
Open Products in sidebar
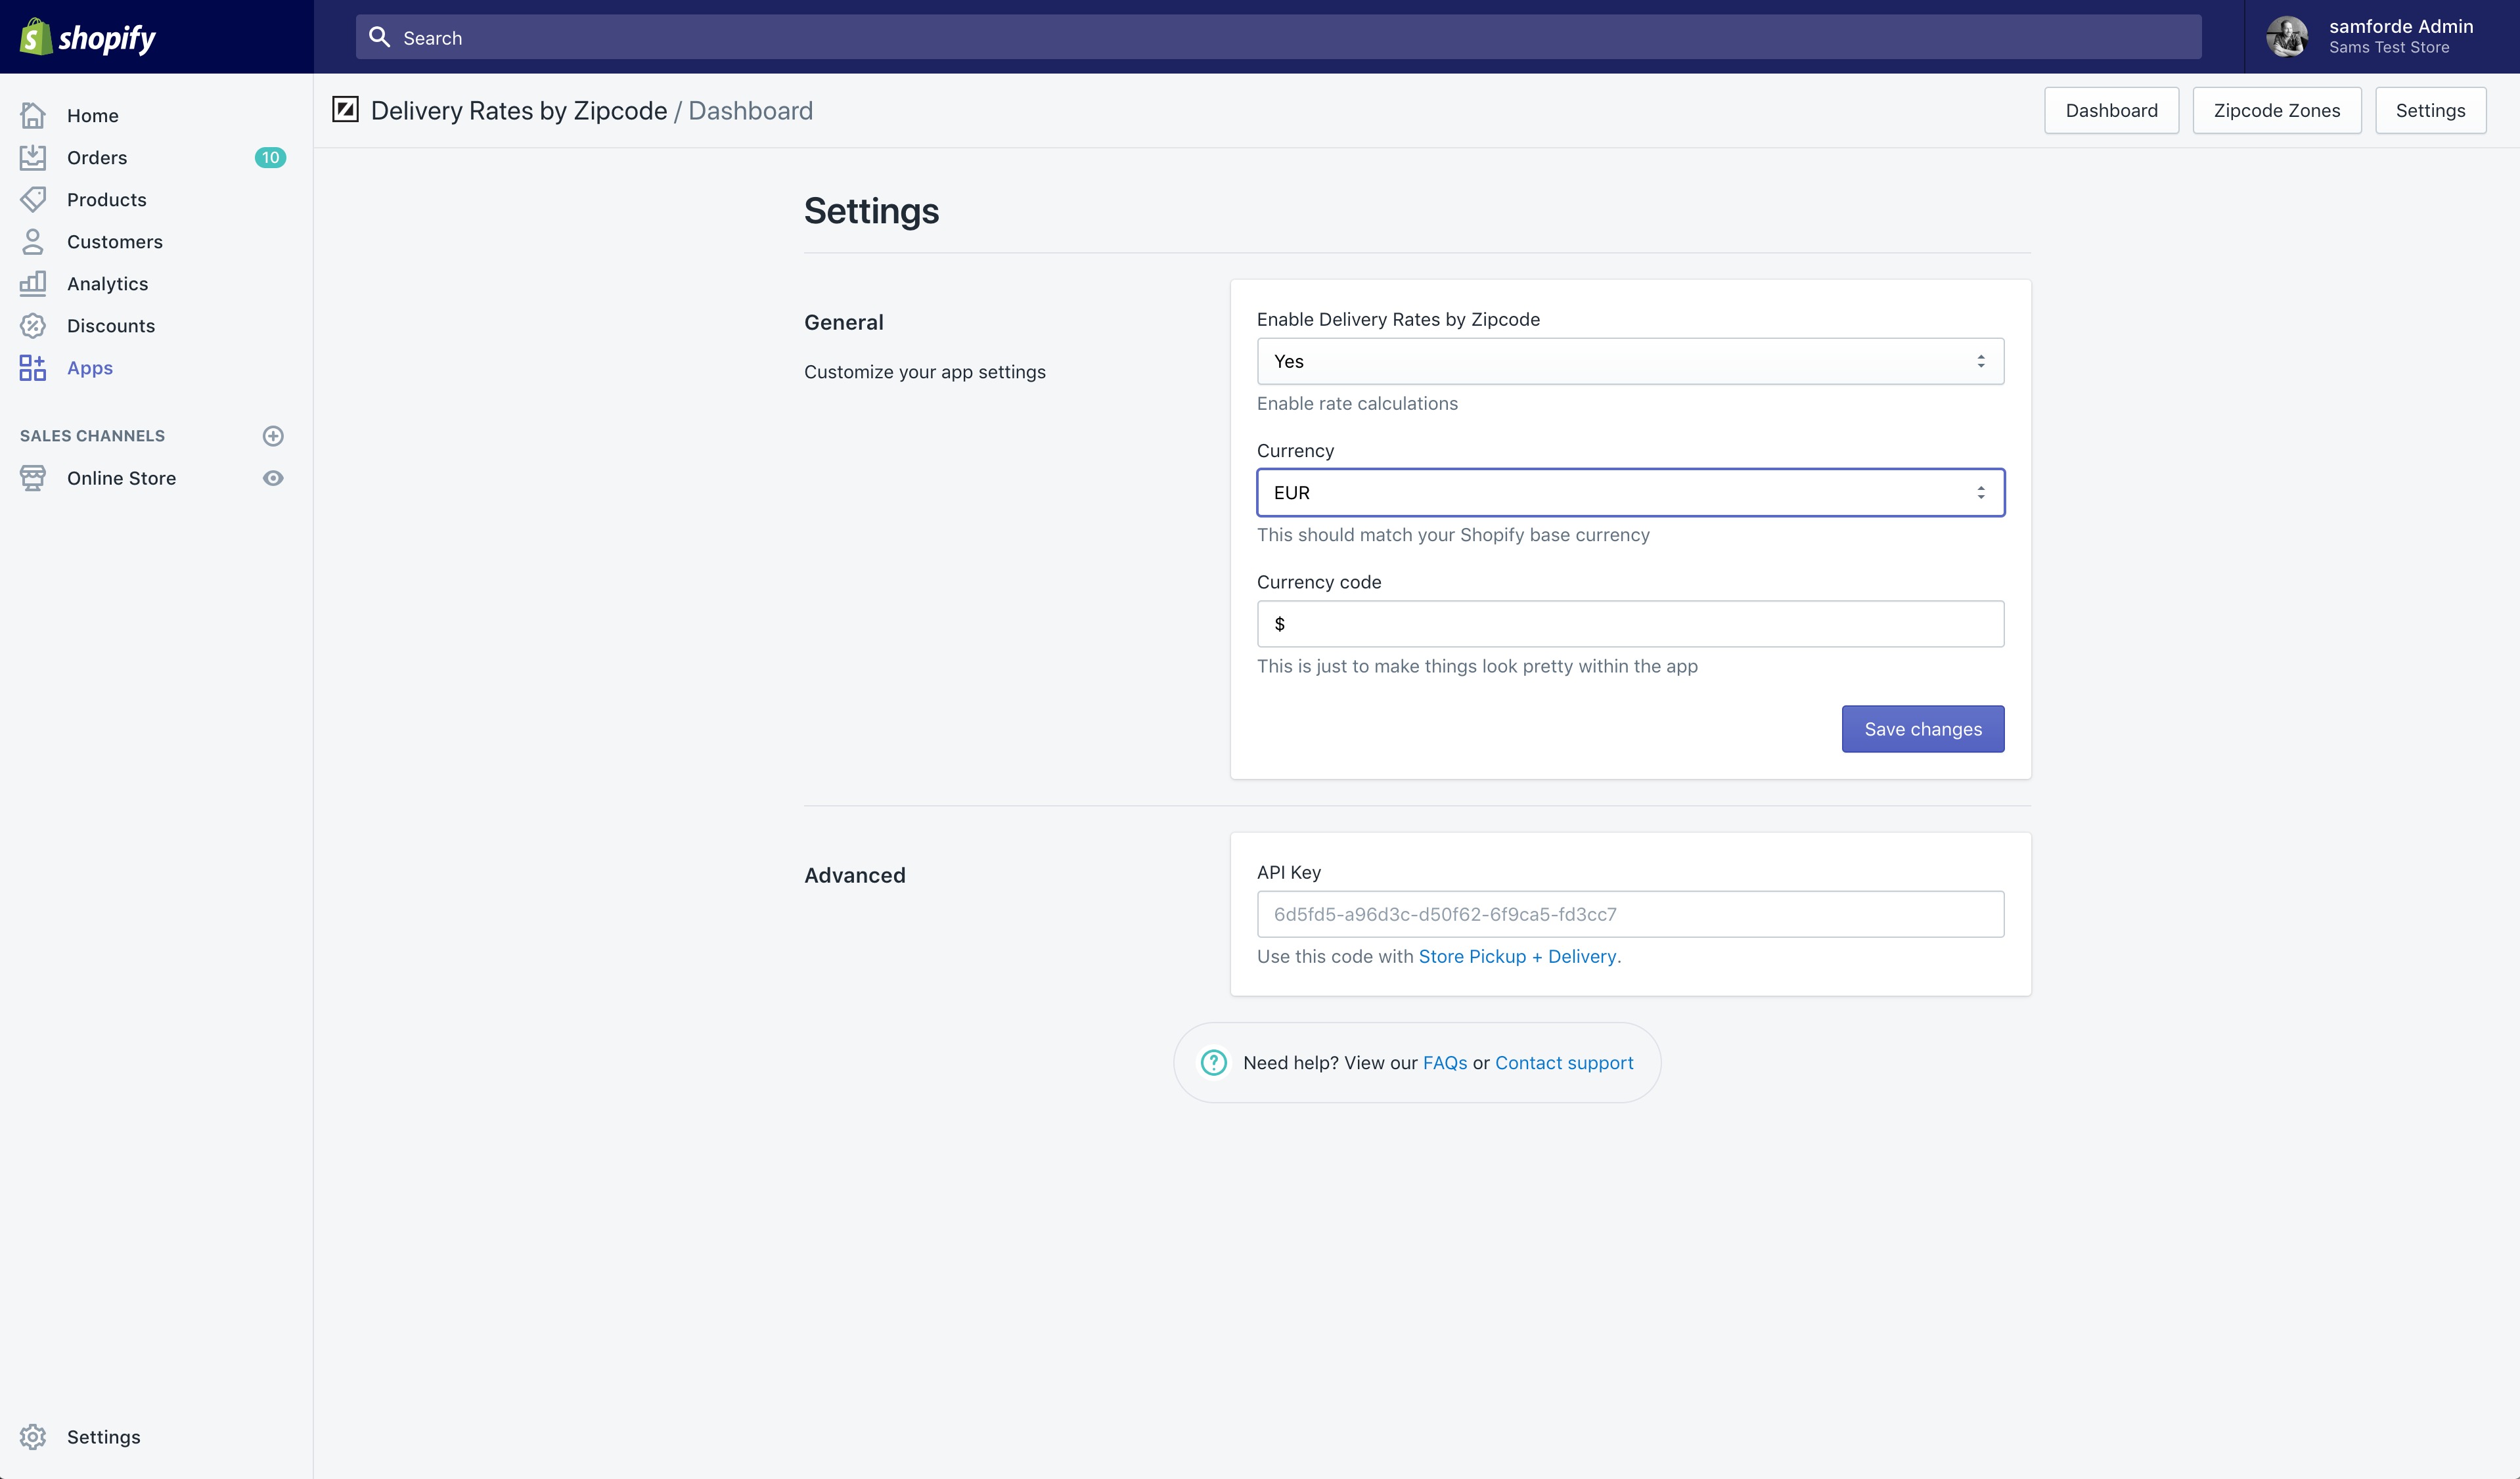[x=107, y=199]
